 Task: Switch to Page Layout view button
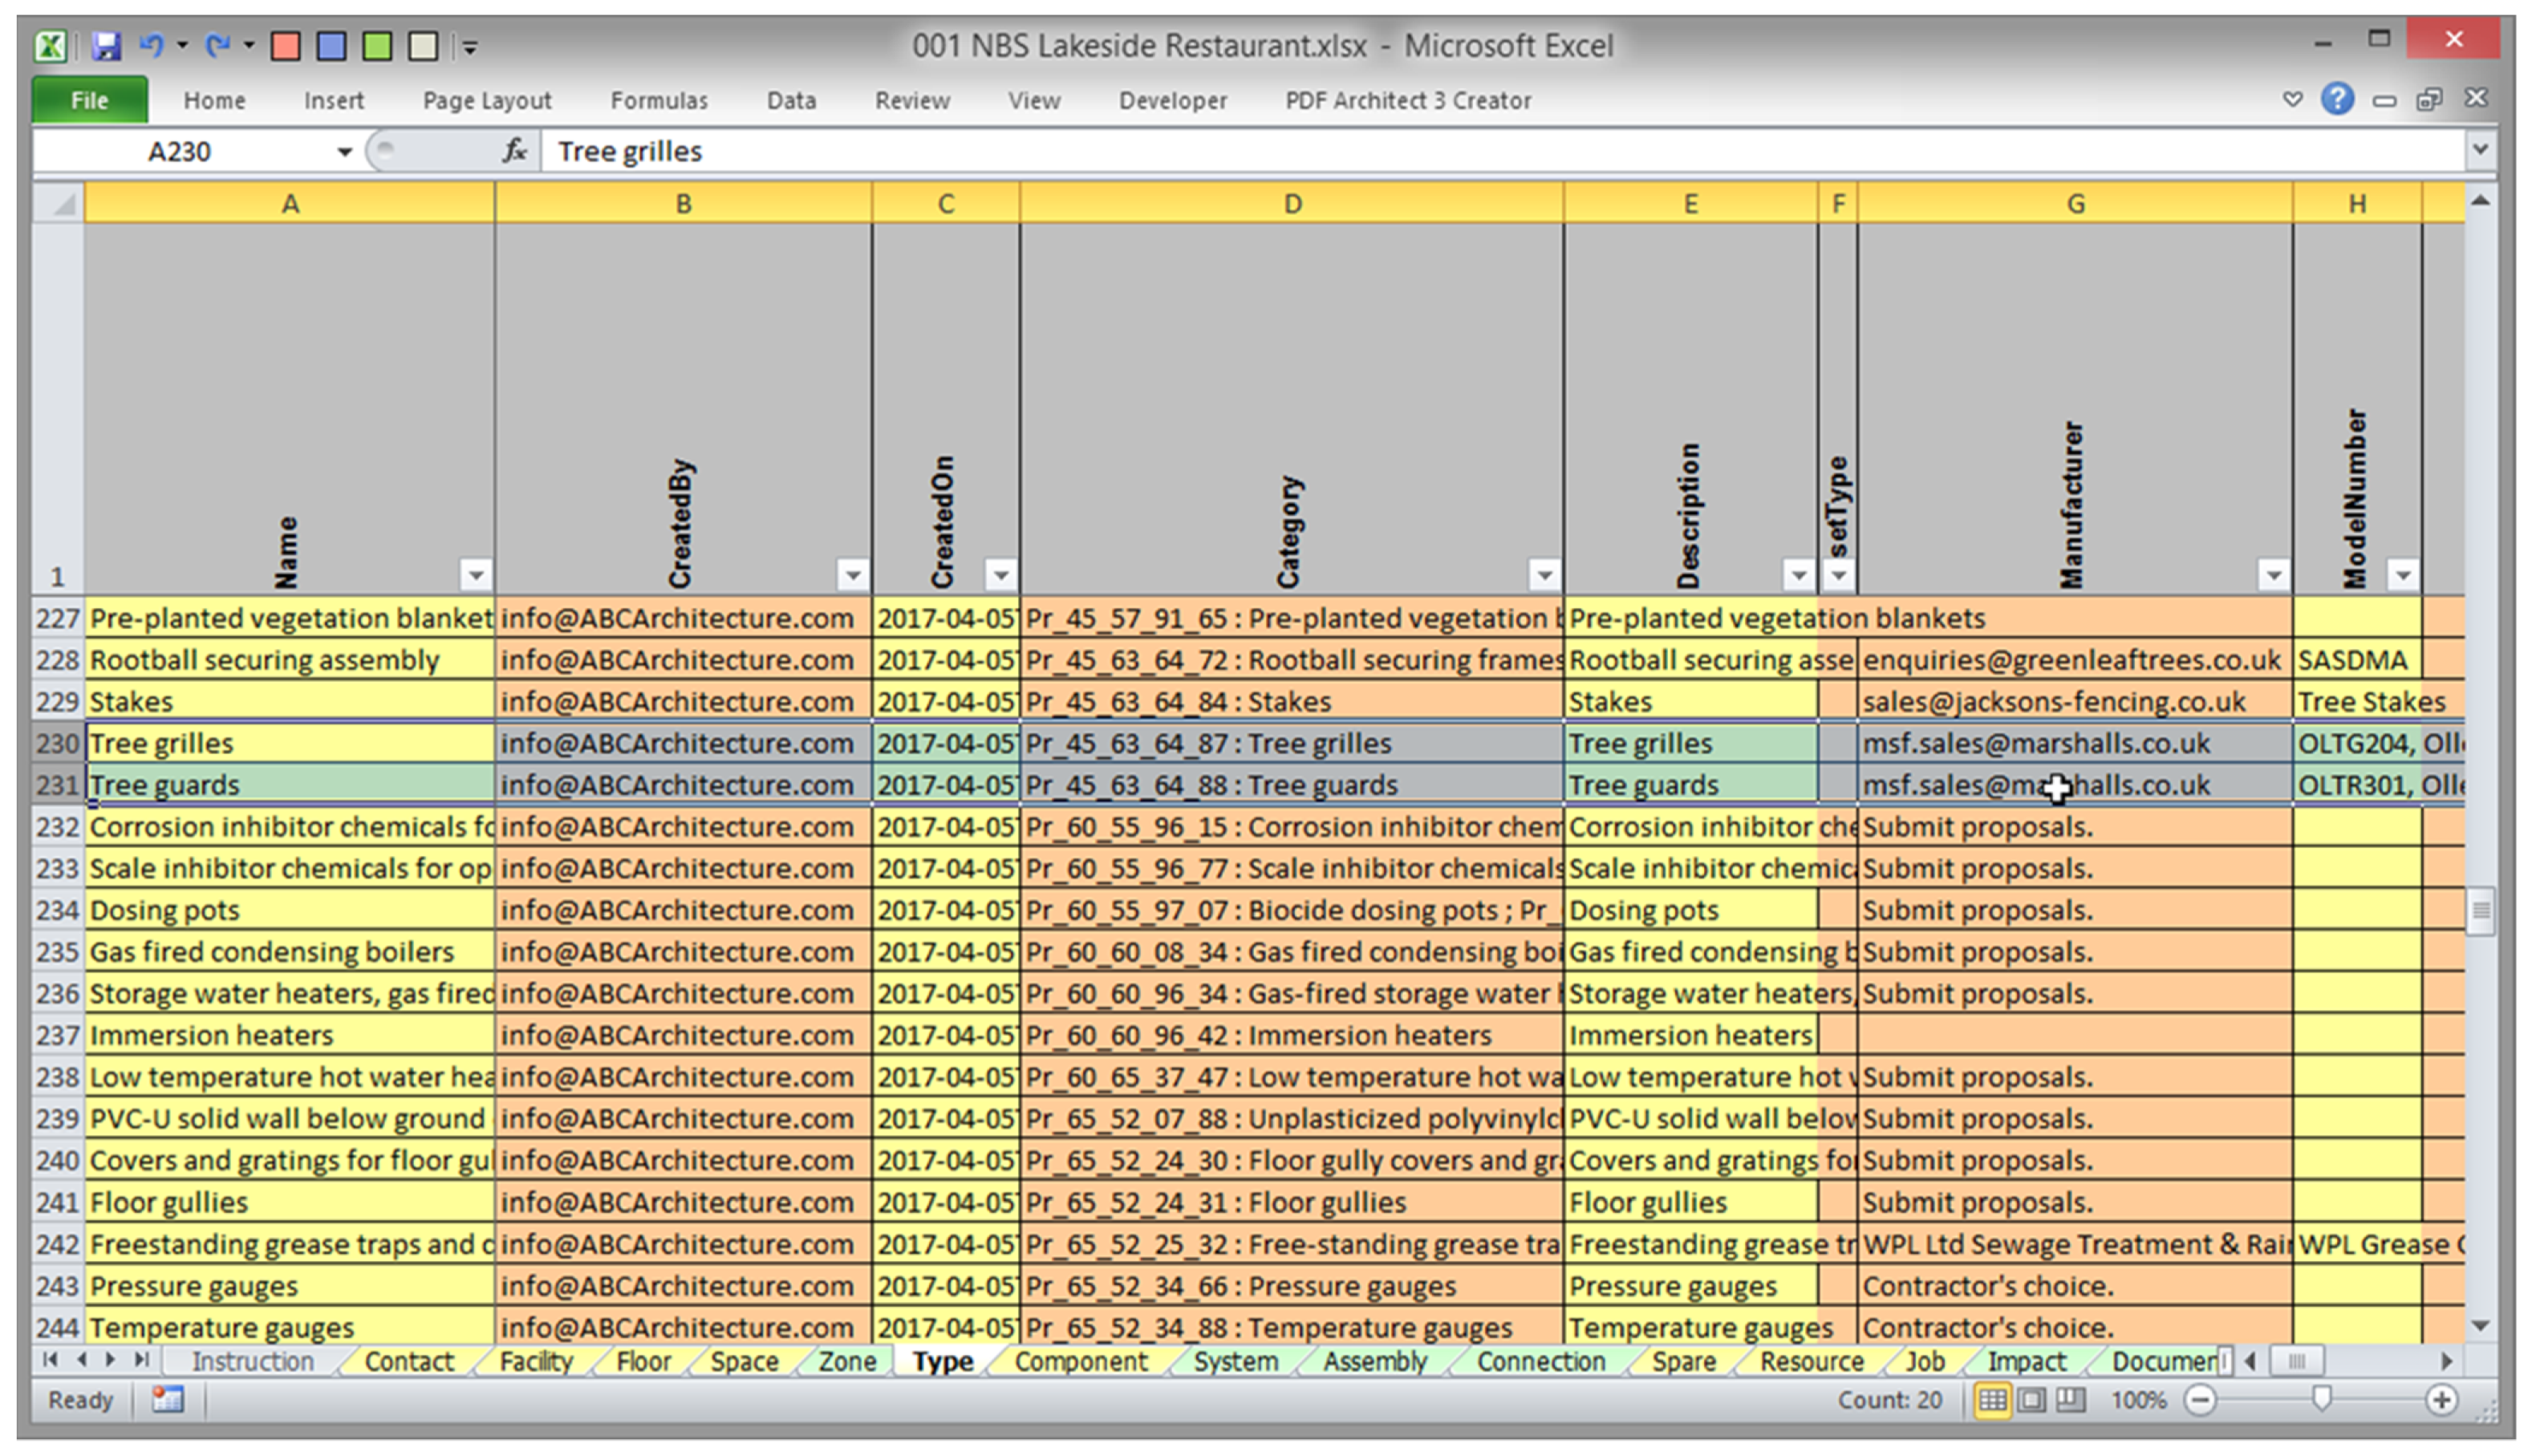[x=2031, y=1400]
